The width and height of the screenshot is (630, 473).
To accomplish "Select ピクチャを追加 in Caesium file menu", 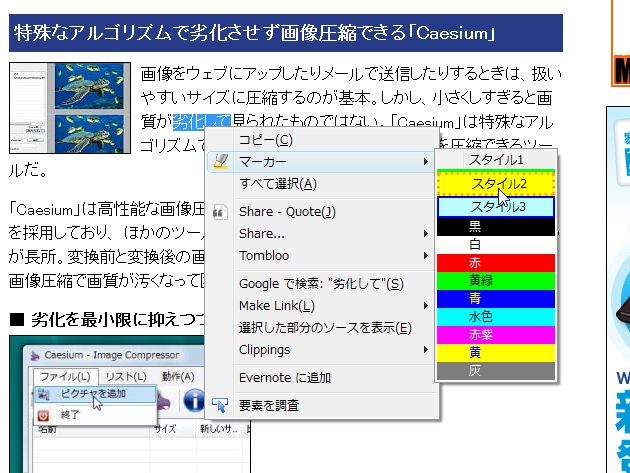I will pos(95,394).
